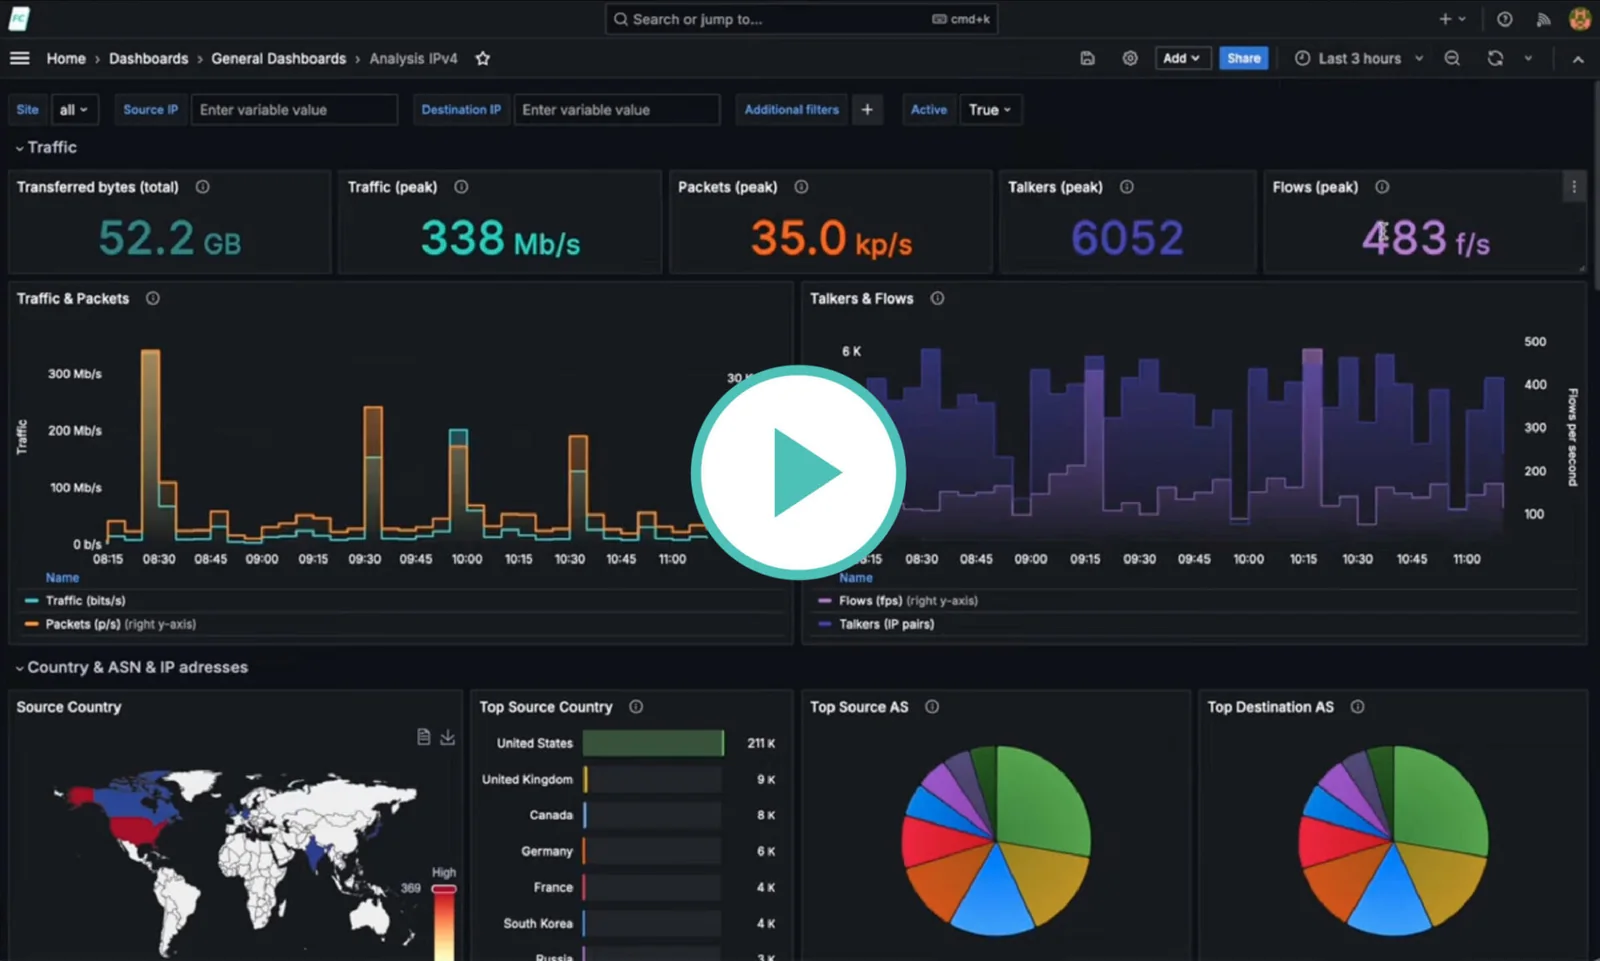Viewport: 1600px width, 961px height.
Task: Zoom out the time range
Action: pos(1452,58)
